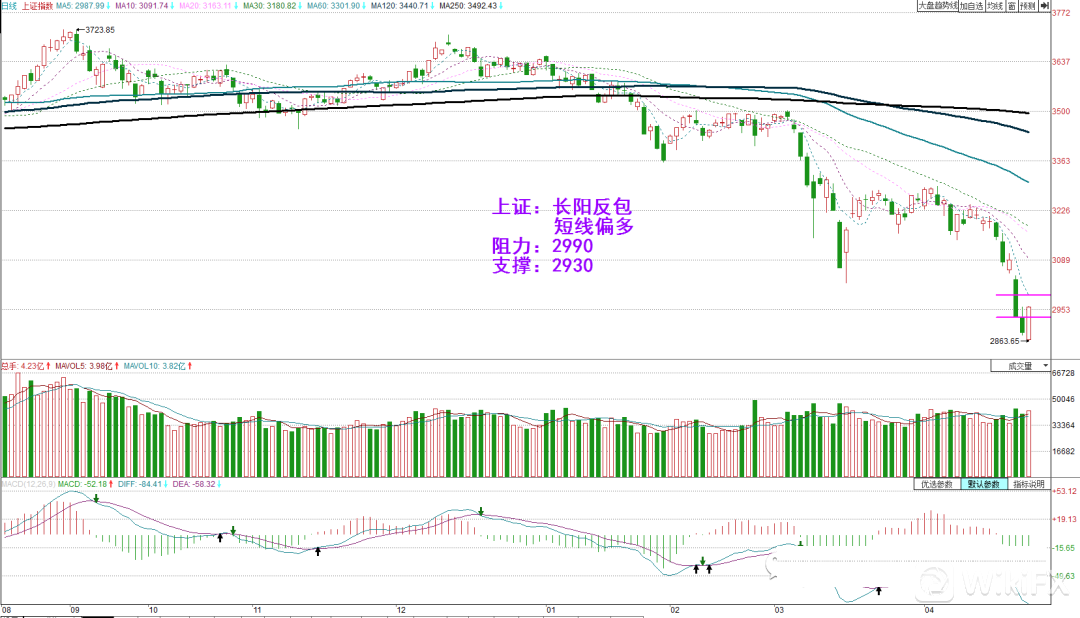Click the 上证指数 chart title
This screenshot has height=618, width=1080.
point(36,6)
